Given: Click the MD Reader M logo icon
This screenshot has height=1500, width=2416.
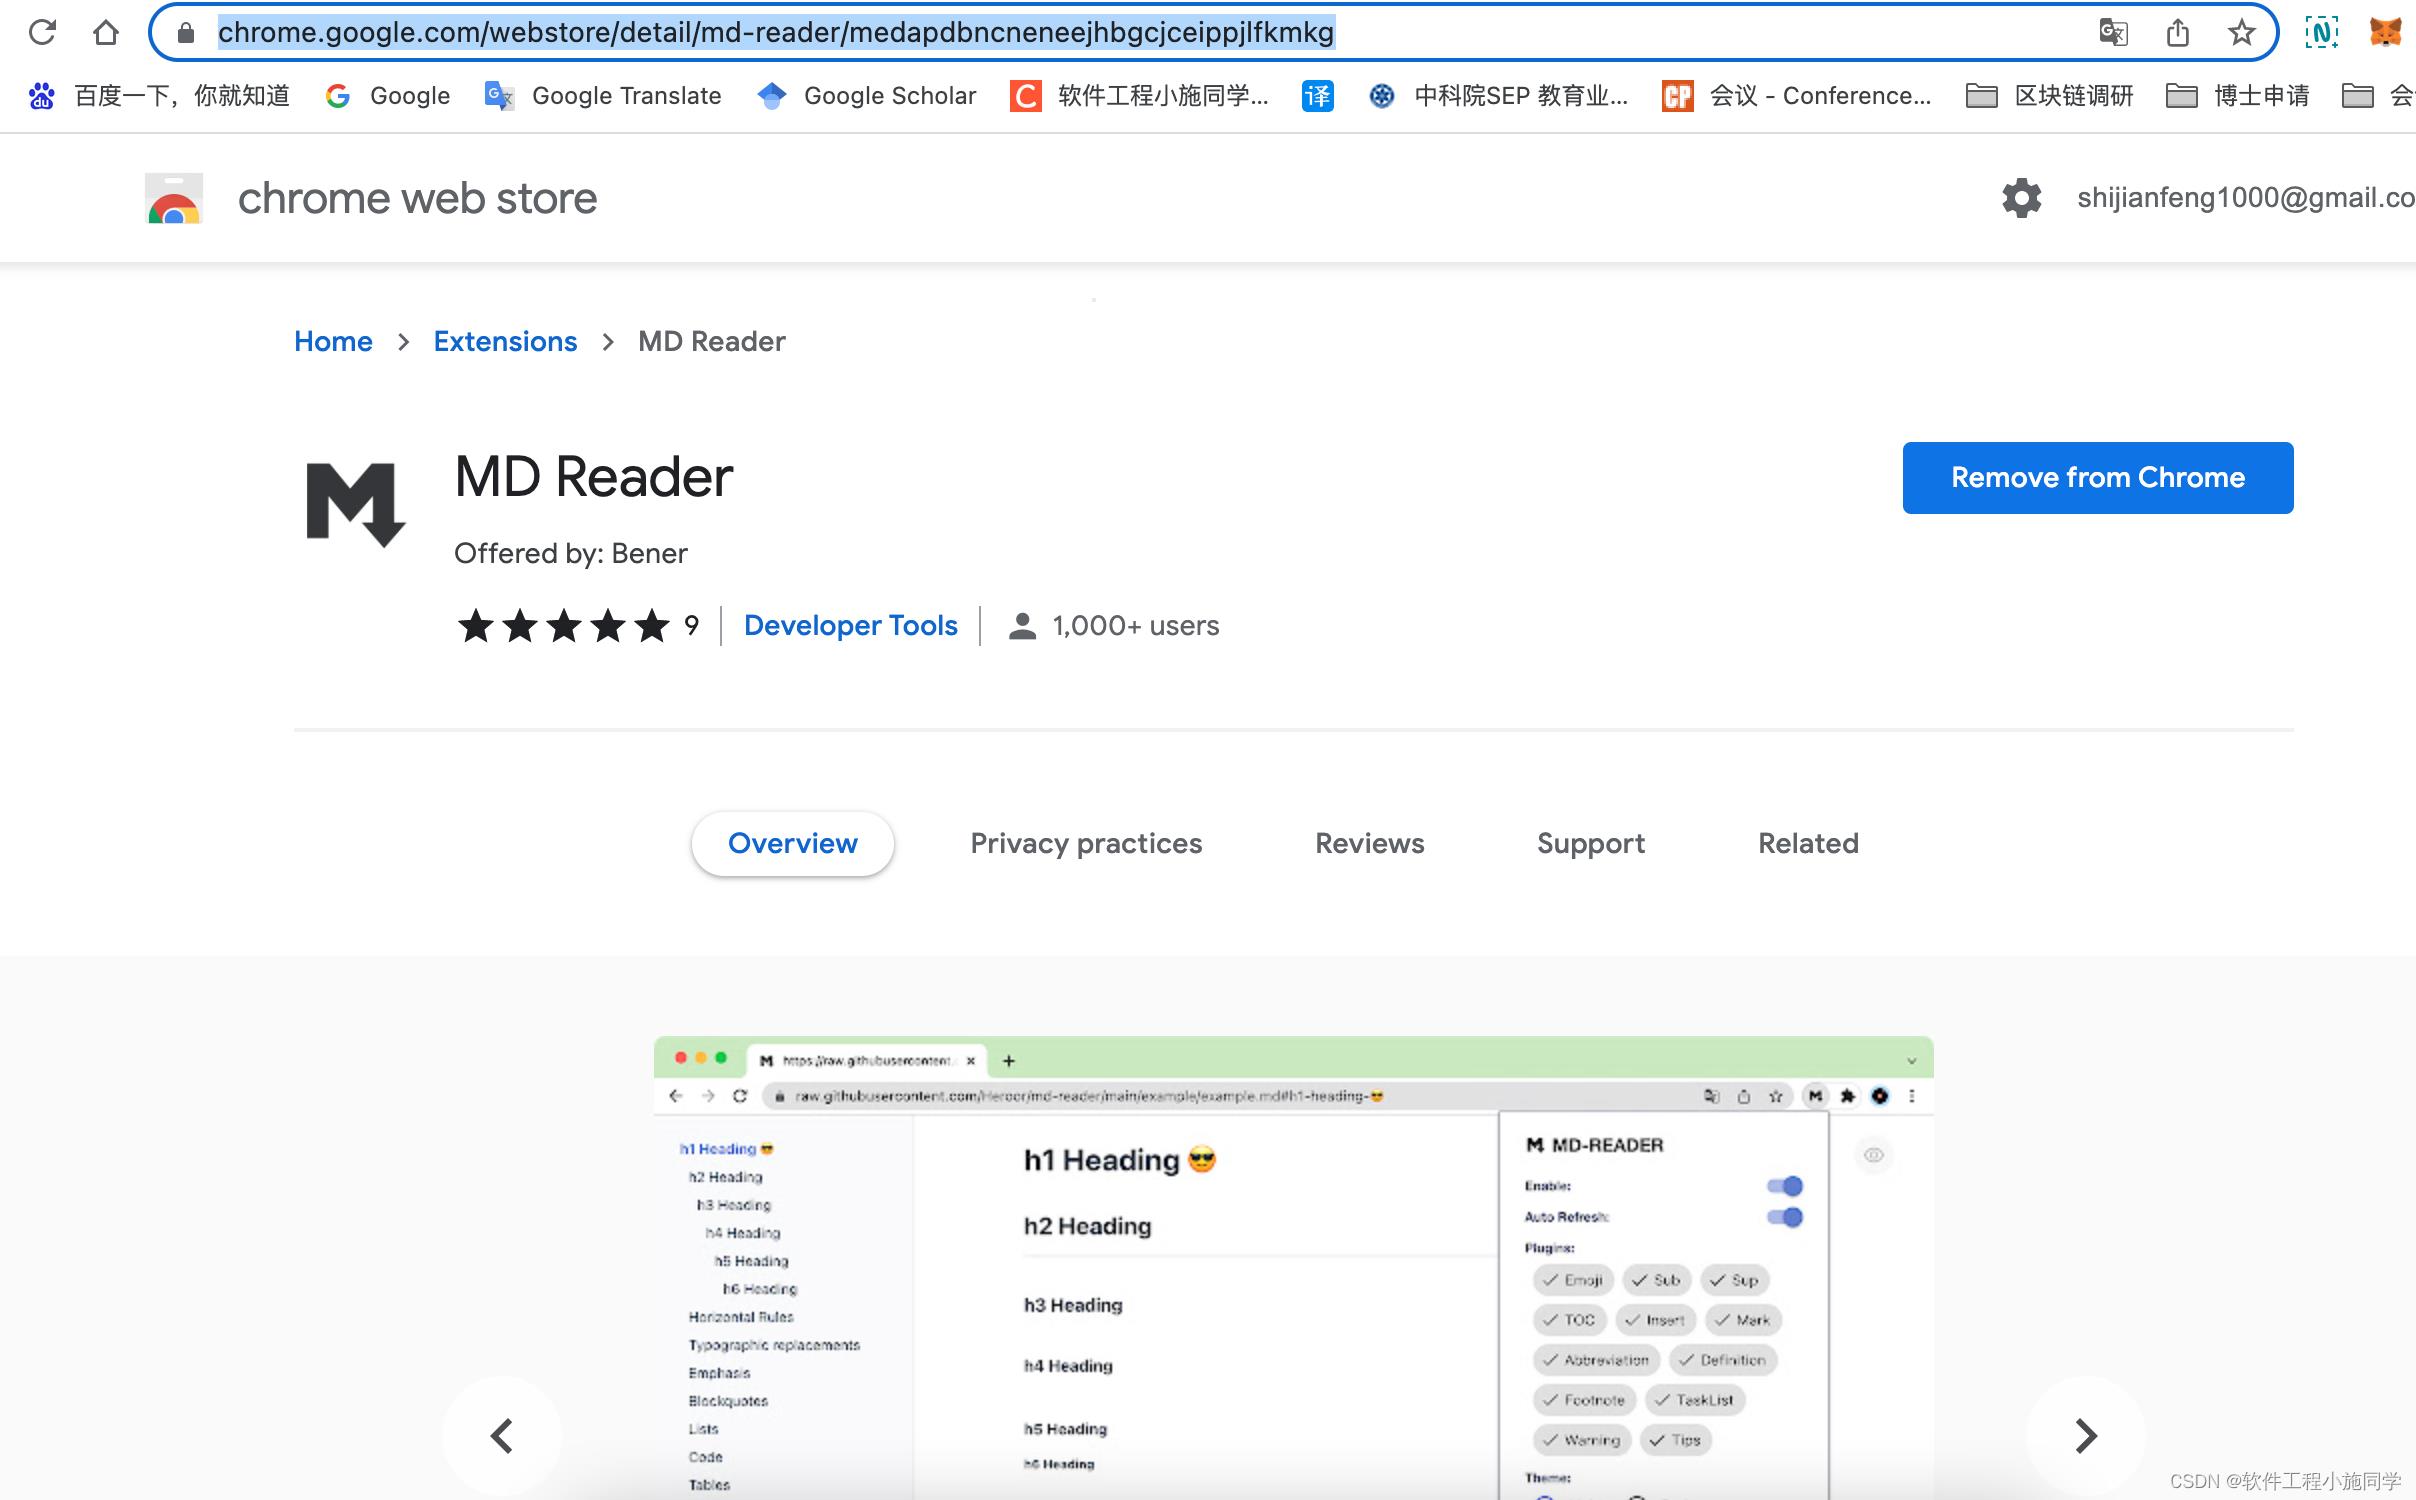Looking at the screenshot, I should coord(355,504).
